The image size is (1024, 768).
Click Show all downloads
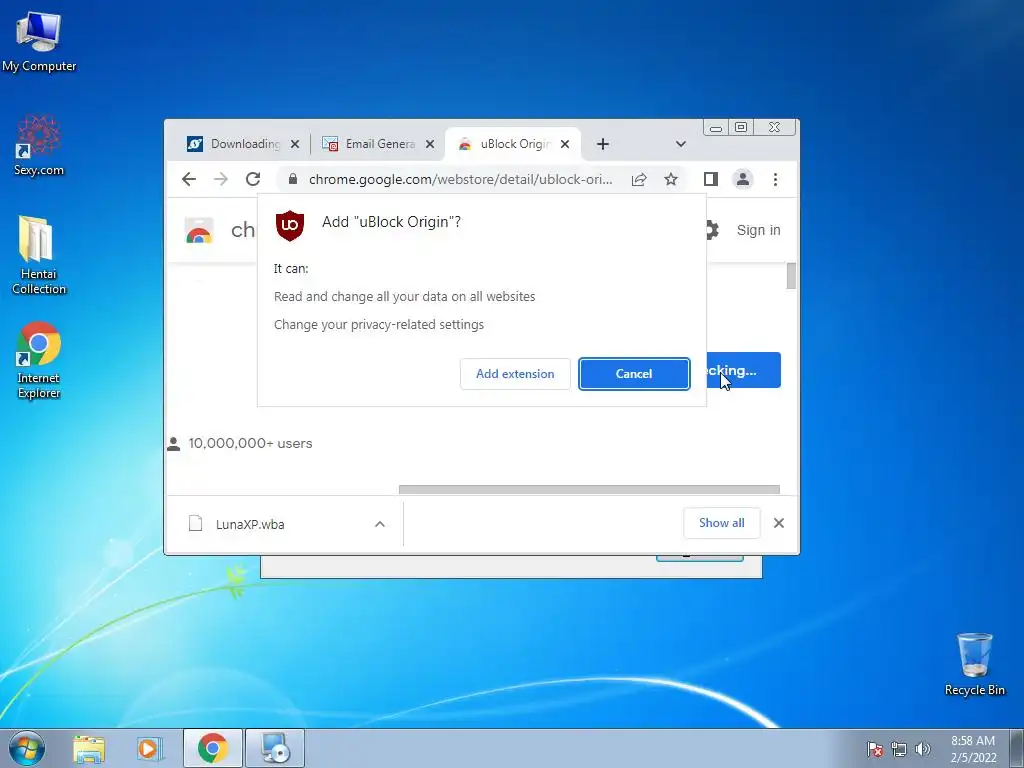722,522
